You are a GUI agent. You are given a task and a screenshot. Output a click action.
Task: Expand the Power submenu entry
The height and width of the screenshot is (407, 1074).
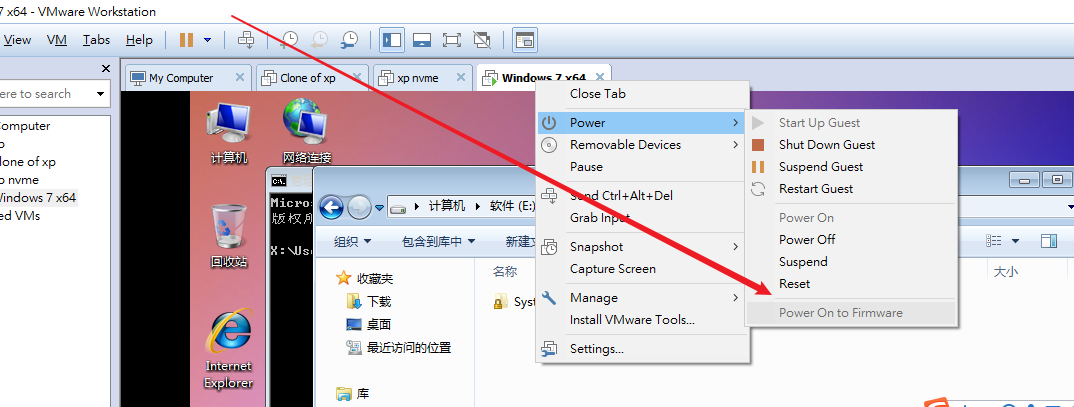[642, 123]
